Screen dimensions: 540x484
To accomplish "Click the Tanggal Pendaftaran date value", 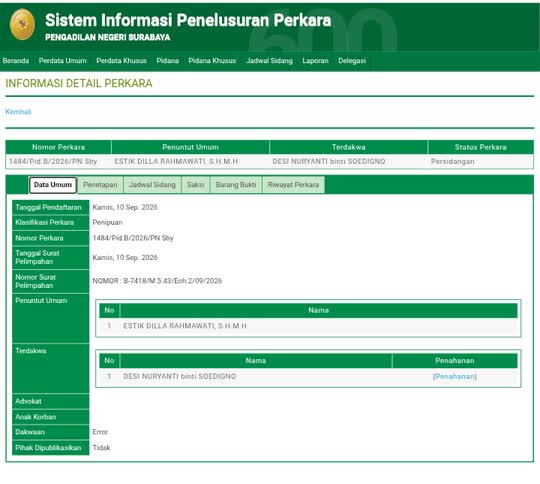I will (125, 207).
